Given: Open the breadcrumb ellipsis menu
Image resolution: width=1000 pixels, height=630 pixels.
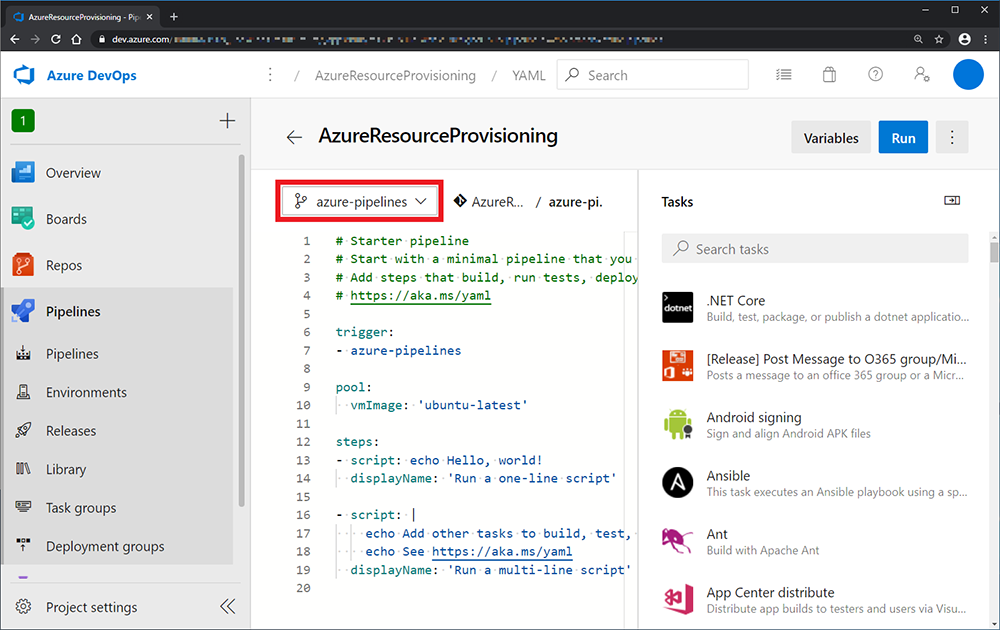Looking at the screenshot, I should (270, 75).
